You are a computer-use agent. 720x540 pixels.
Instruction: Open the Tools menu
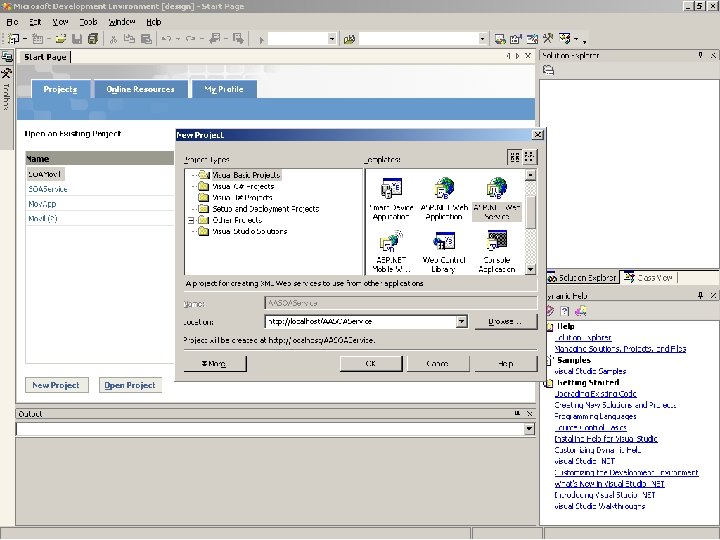[x=88, y=22]
